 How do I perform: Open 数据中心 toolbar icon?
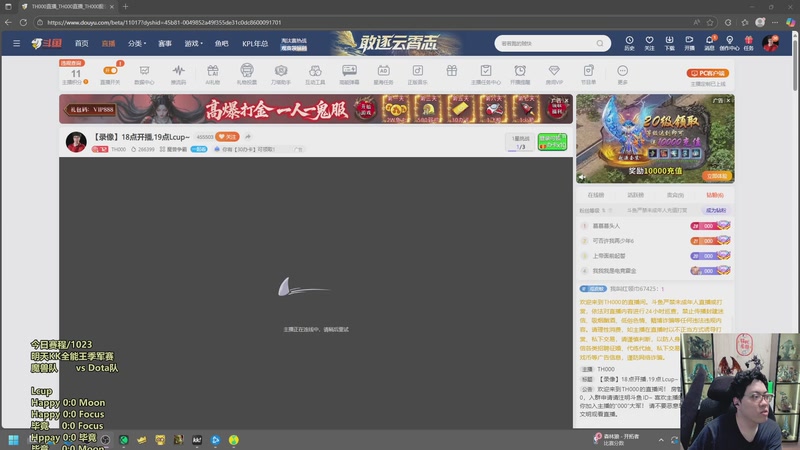144,74
